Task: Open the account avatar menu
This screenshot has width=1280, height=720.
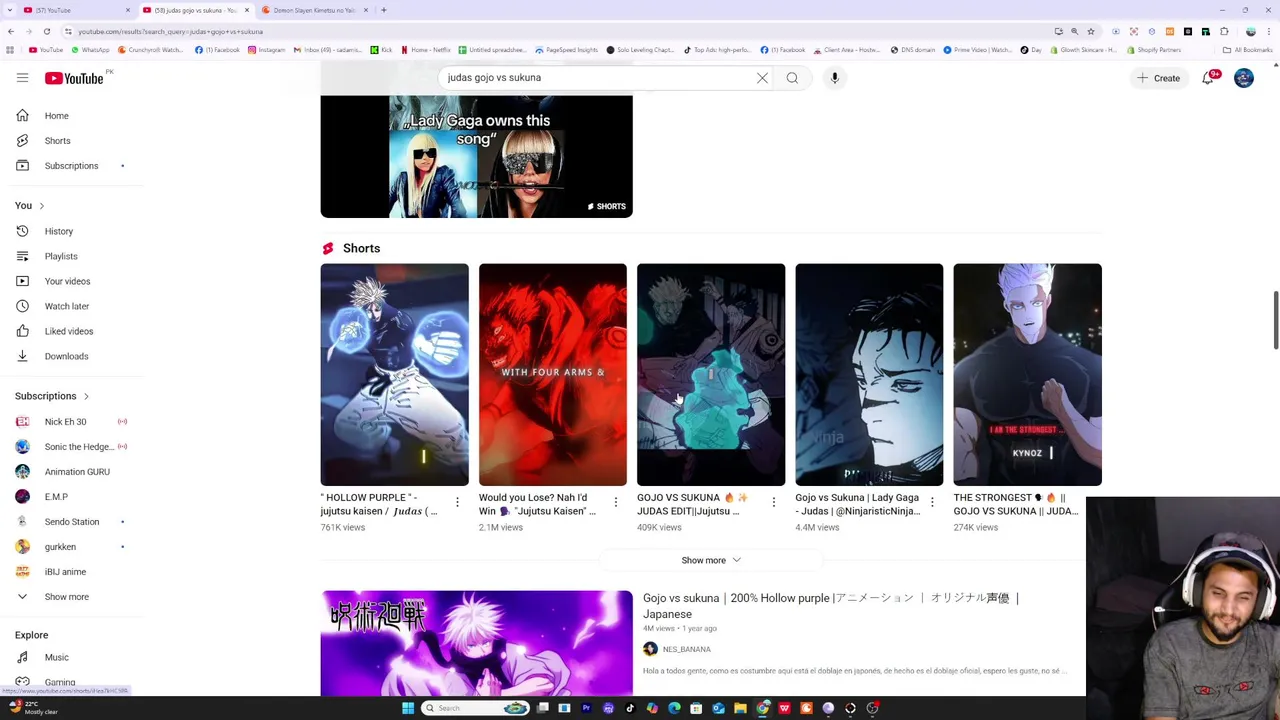Action: point(1244,78)
